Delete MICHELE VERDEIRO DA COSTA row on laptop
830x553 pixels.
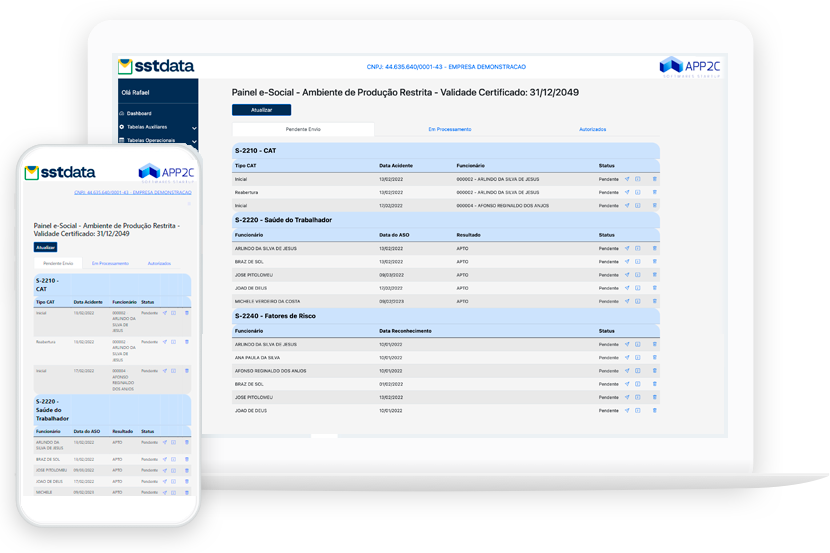[655, 301]
